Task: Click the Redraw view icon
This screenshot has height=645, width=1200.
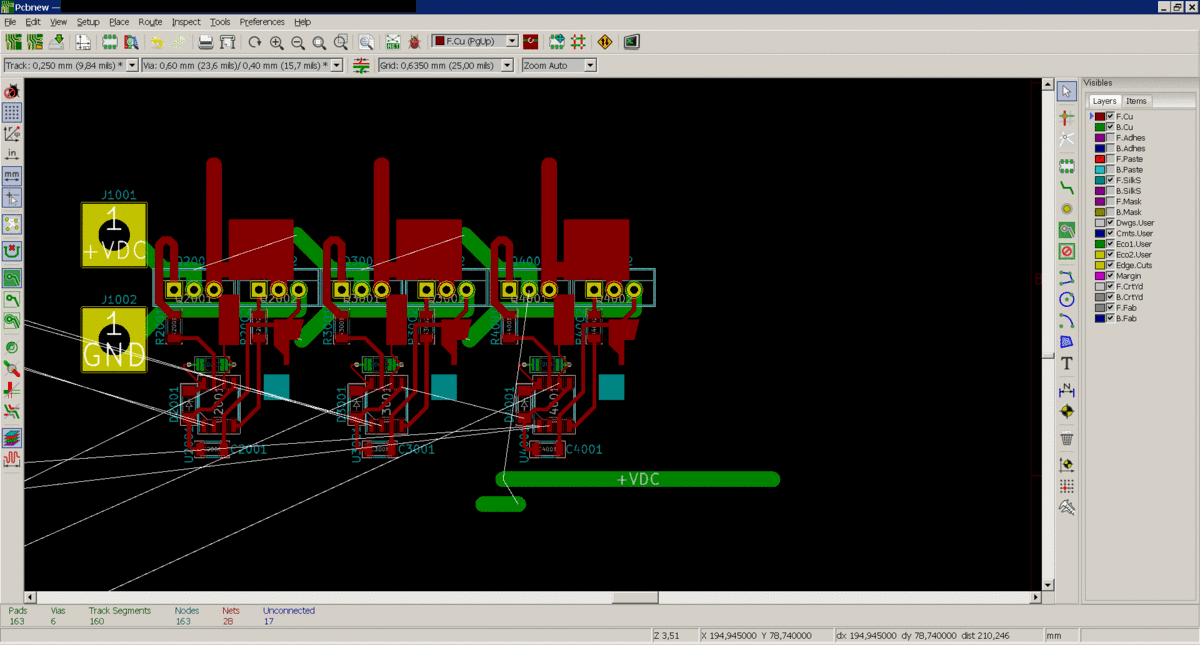Action: (x=254, y=42)
